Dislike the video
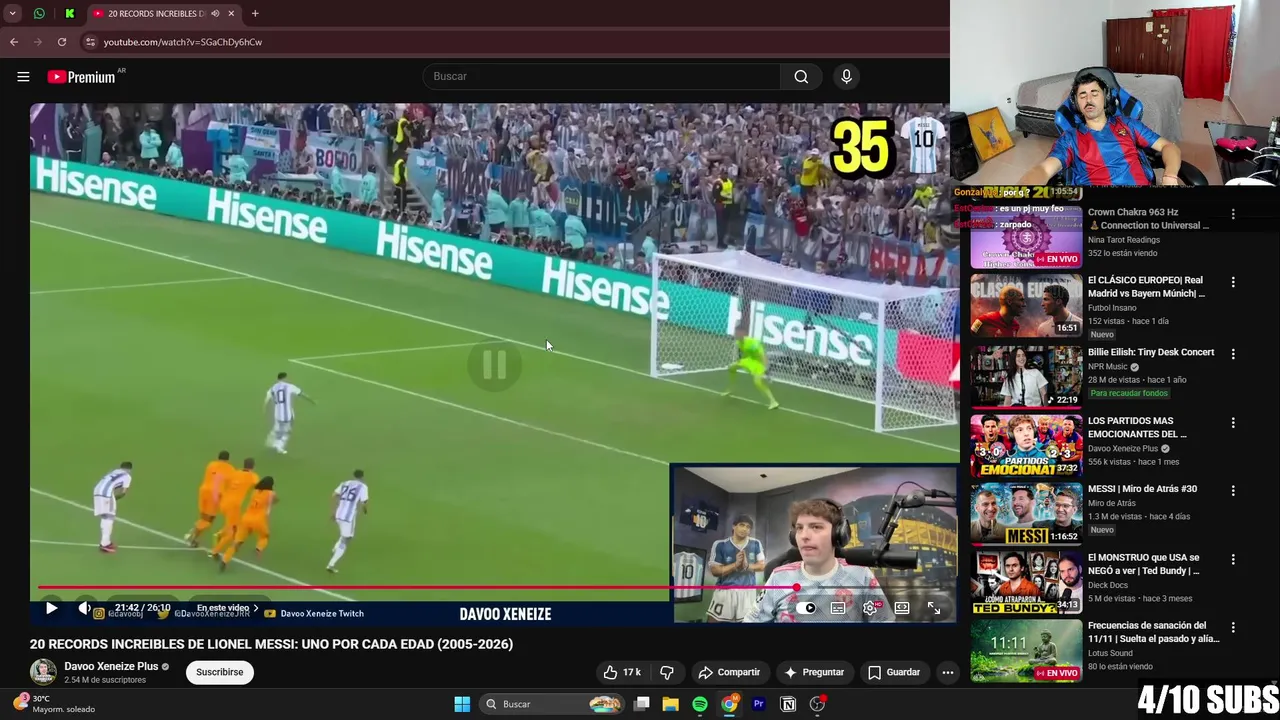The image size is (1280, 720). [x=667, y=672]
